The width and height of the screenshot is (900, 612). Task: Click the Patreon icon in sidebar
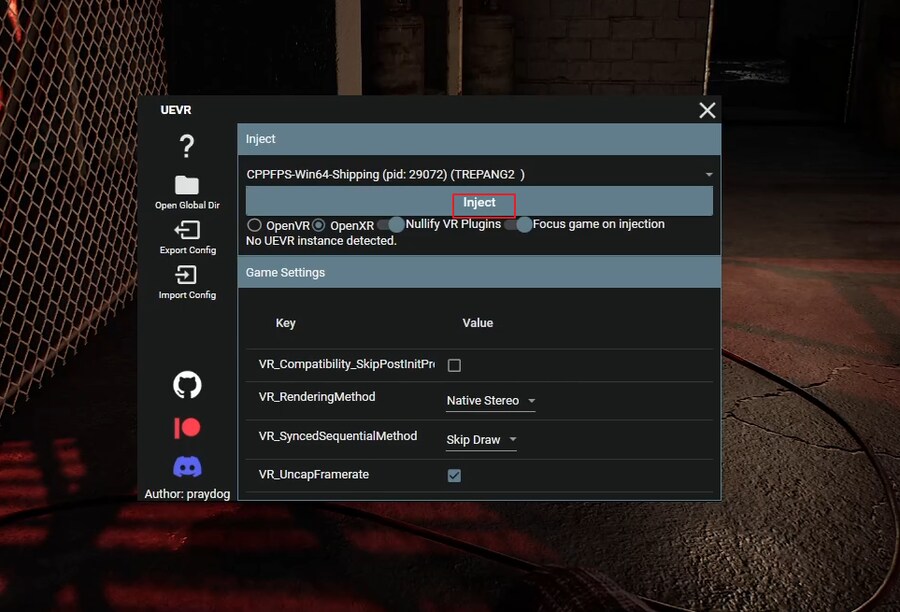[x=186, y=427]
